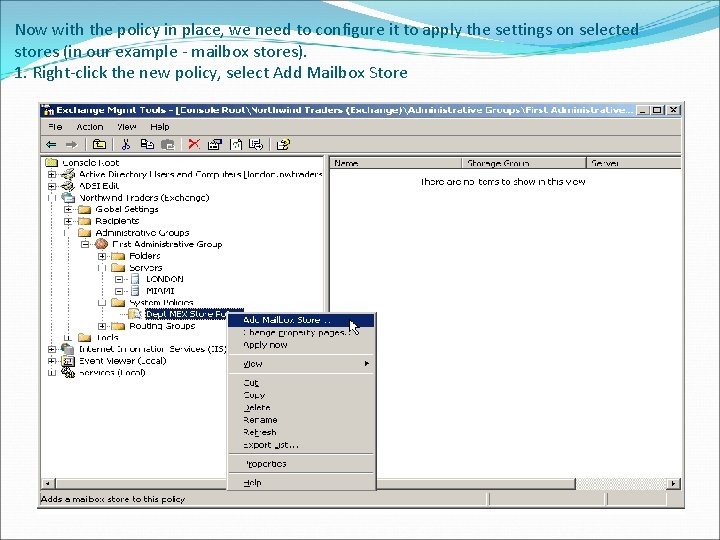Click the Paste toolbar icon

tap(168, 145)
